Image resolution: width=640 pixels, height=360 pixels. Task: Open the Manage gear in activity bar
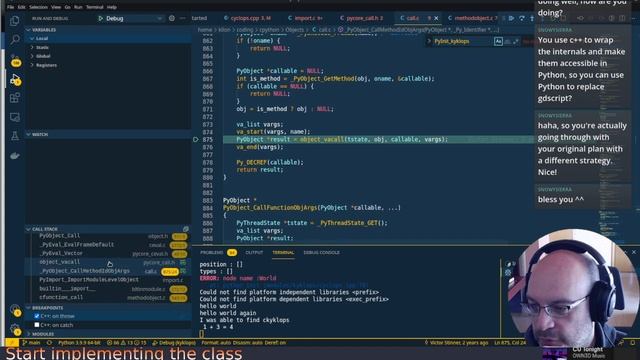15,329
